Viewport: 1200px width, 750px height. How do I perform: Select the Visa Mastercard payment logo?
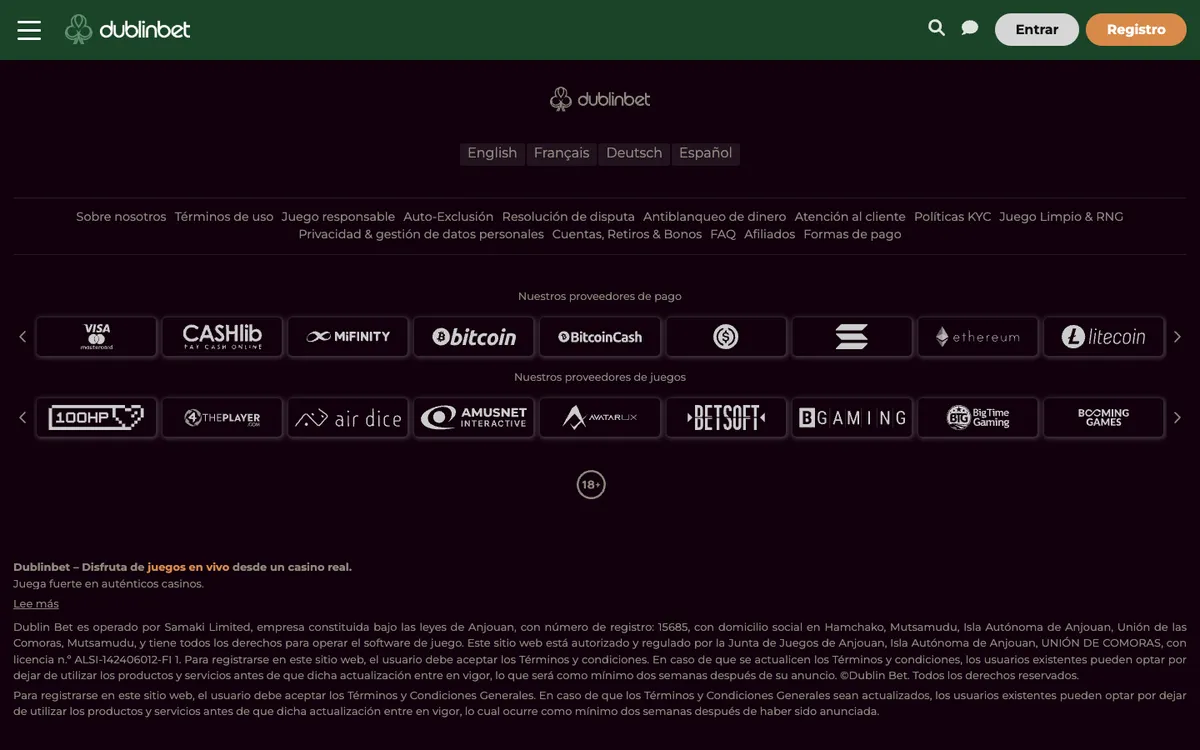(x=97, y=337)
